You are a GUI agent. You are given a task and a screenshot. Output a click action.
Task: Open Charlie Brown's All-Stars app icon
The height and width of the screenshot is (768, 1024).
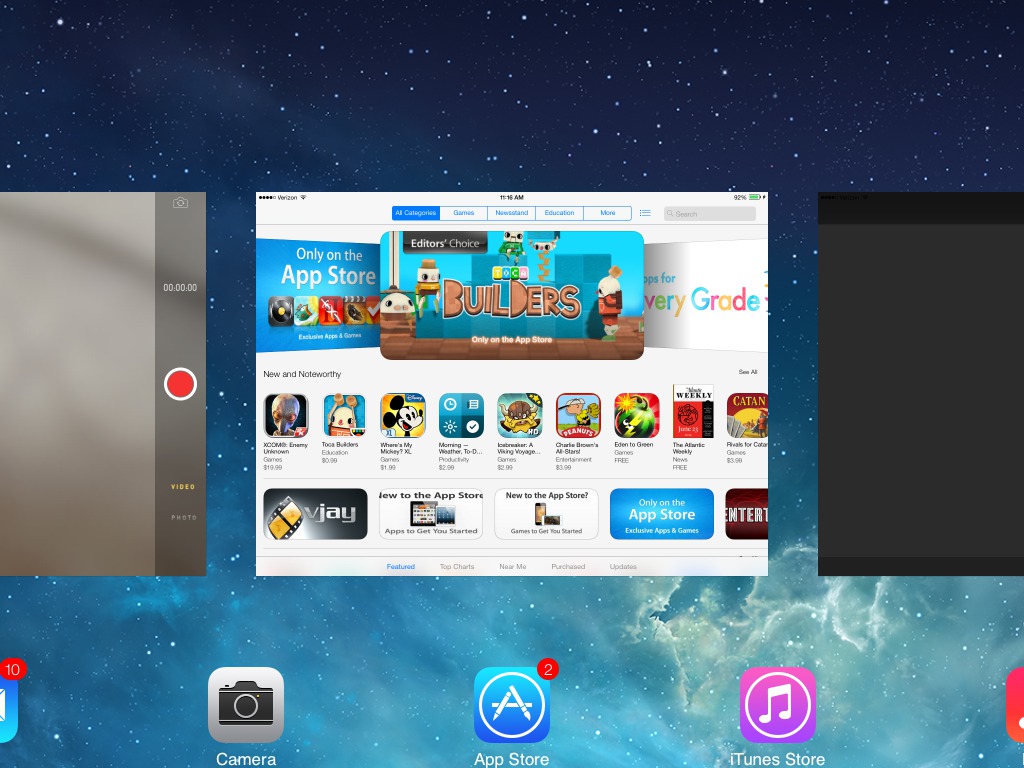[x=577, y=415]
